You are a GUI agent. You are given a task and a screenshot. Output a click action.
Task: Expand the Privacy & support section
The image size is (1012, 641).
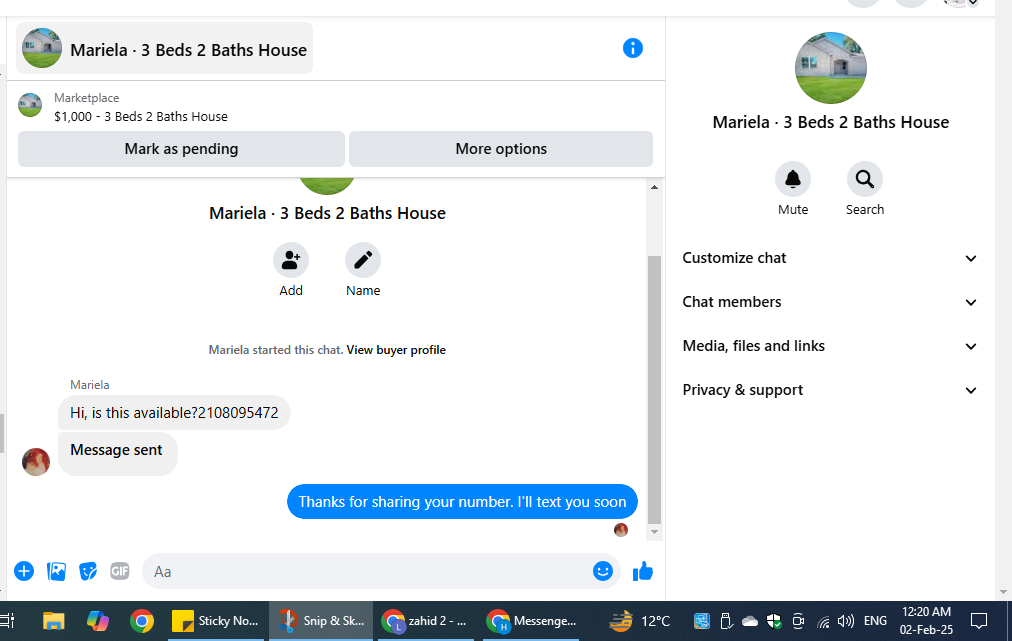coord(829,390)
